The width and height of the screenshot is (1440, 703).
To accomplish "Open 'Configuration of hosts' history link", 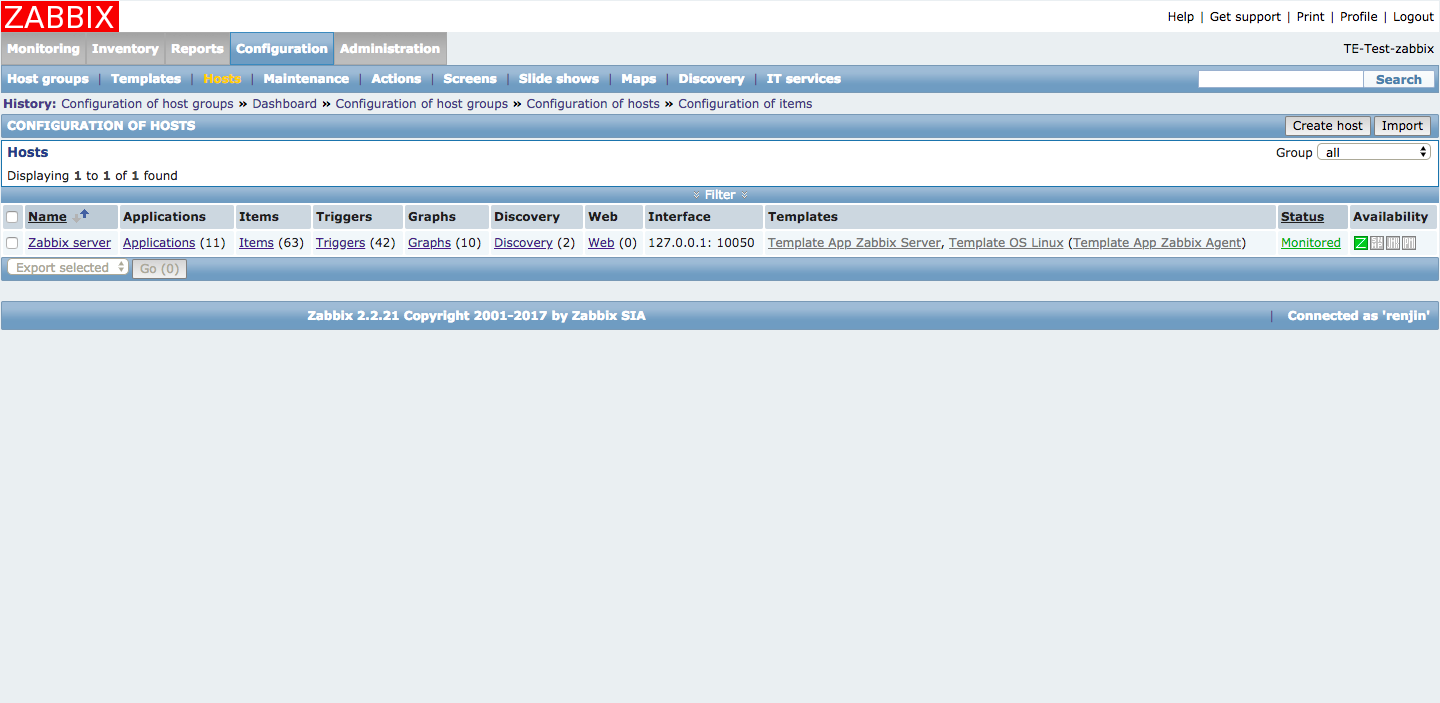I will (x=593, y=104).
